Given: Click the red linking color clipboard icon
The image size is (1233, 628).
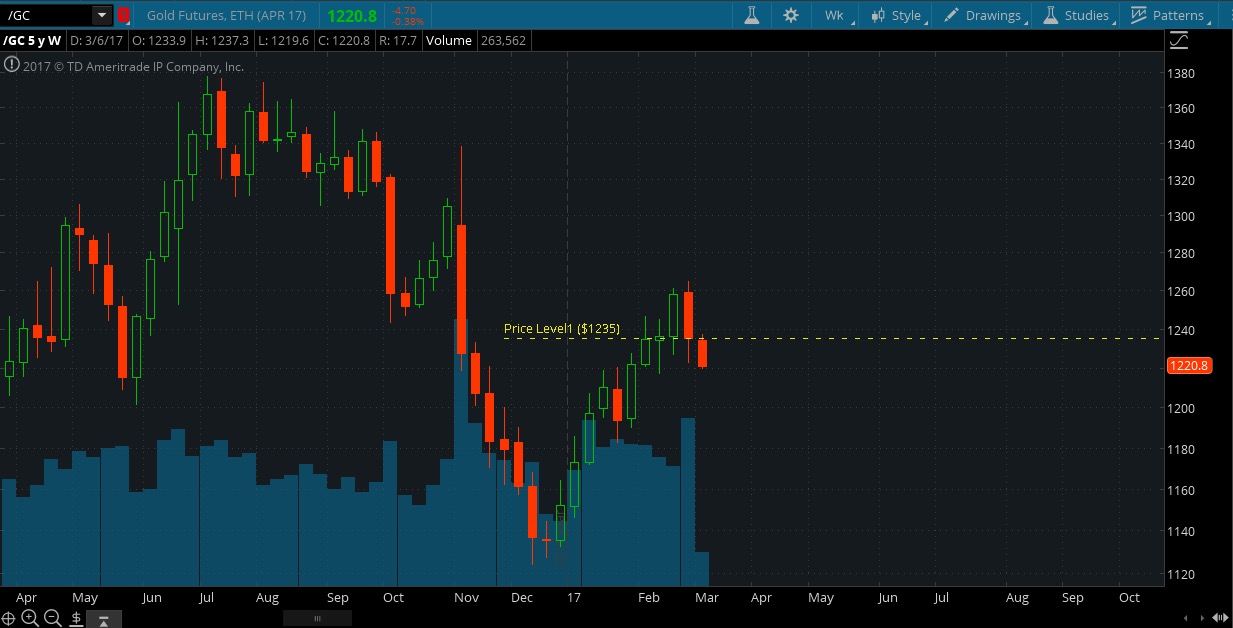Looking at the screenshot, I should click(124, 15).
